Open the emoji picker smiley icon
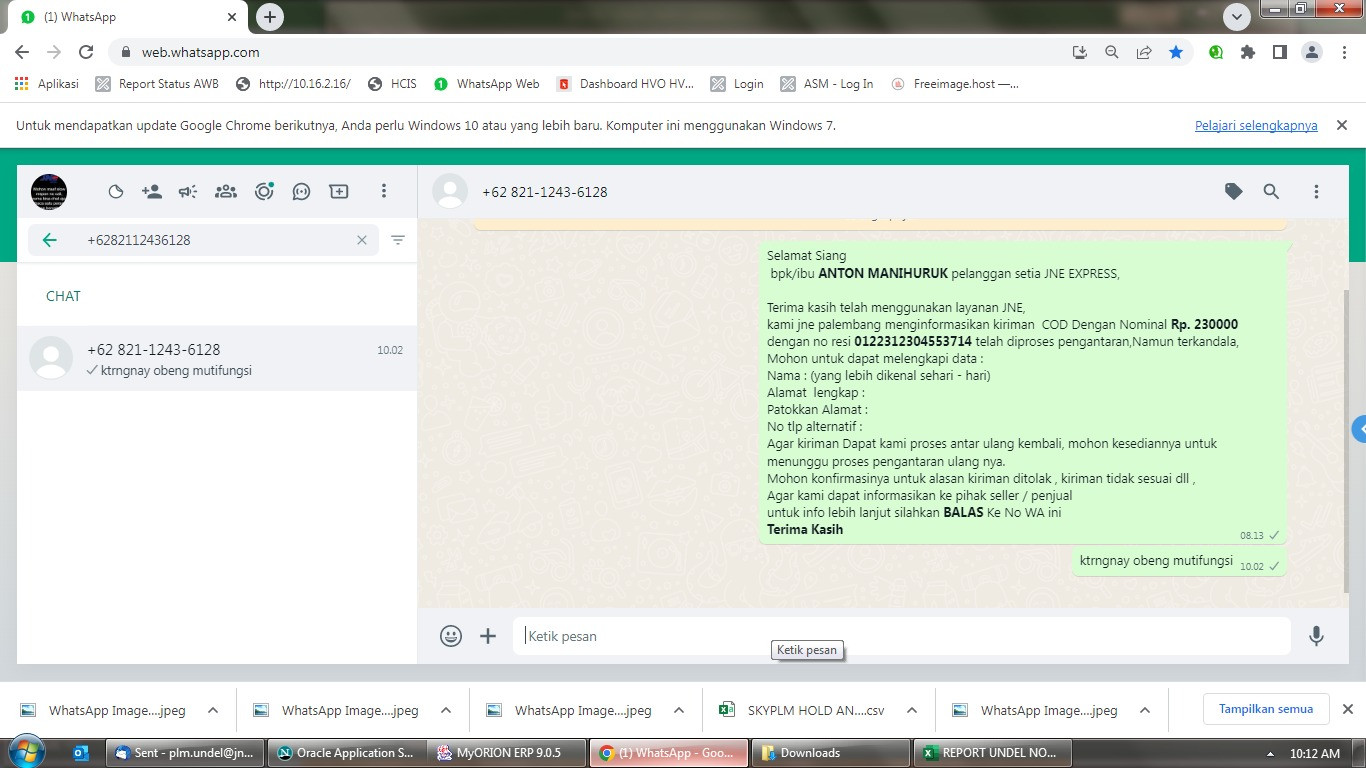The height and width of the screenshot is (768, 1366). (x=451, y=636)
